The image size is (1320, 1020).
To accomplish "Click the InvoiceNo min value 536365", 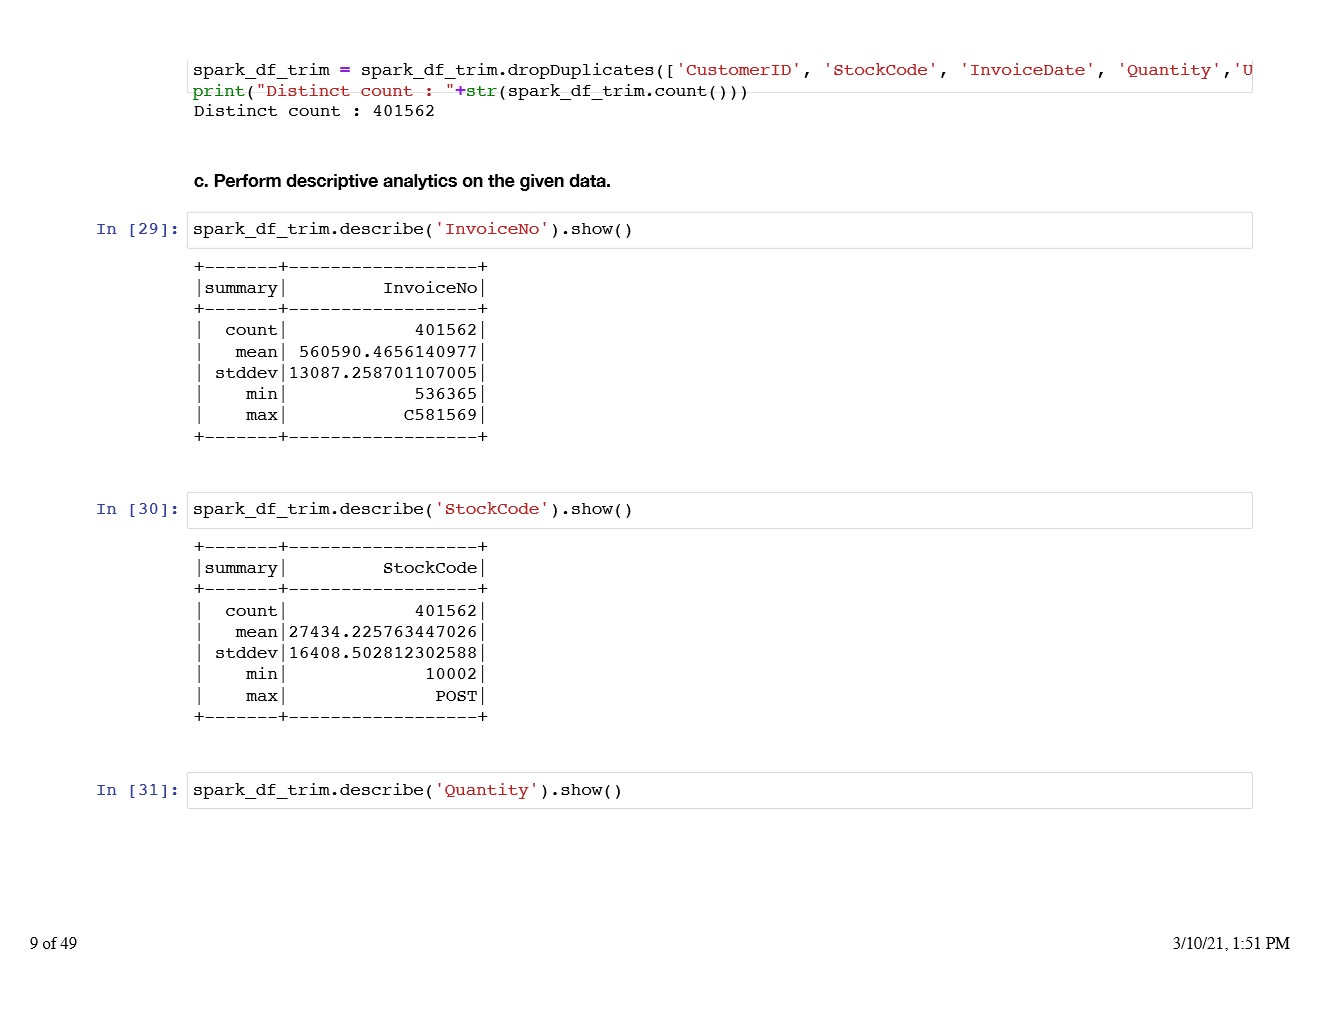I will point(446,394).
